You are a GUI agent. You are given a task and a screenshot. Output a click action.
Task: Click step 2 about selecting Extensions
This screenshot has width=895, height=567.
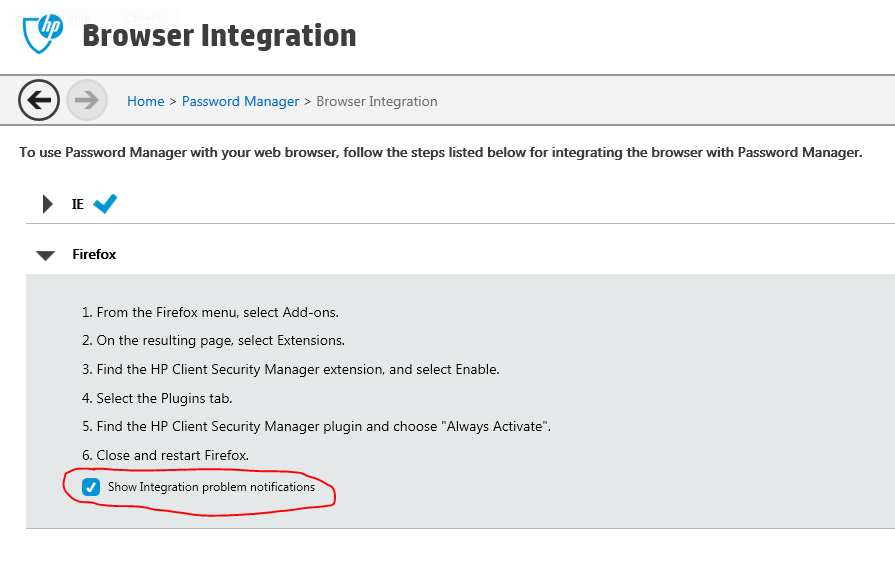[213, 340]
